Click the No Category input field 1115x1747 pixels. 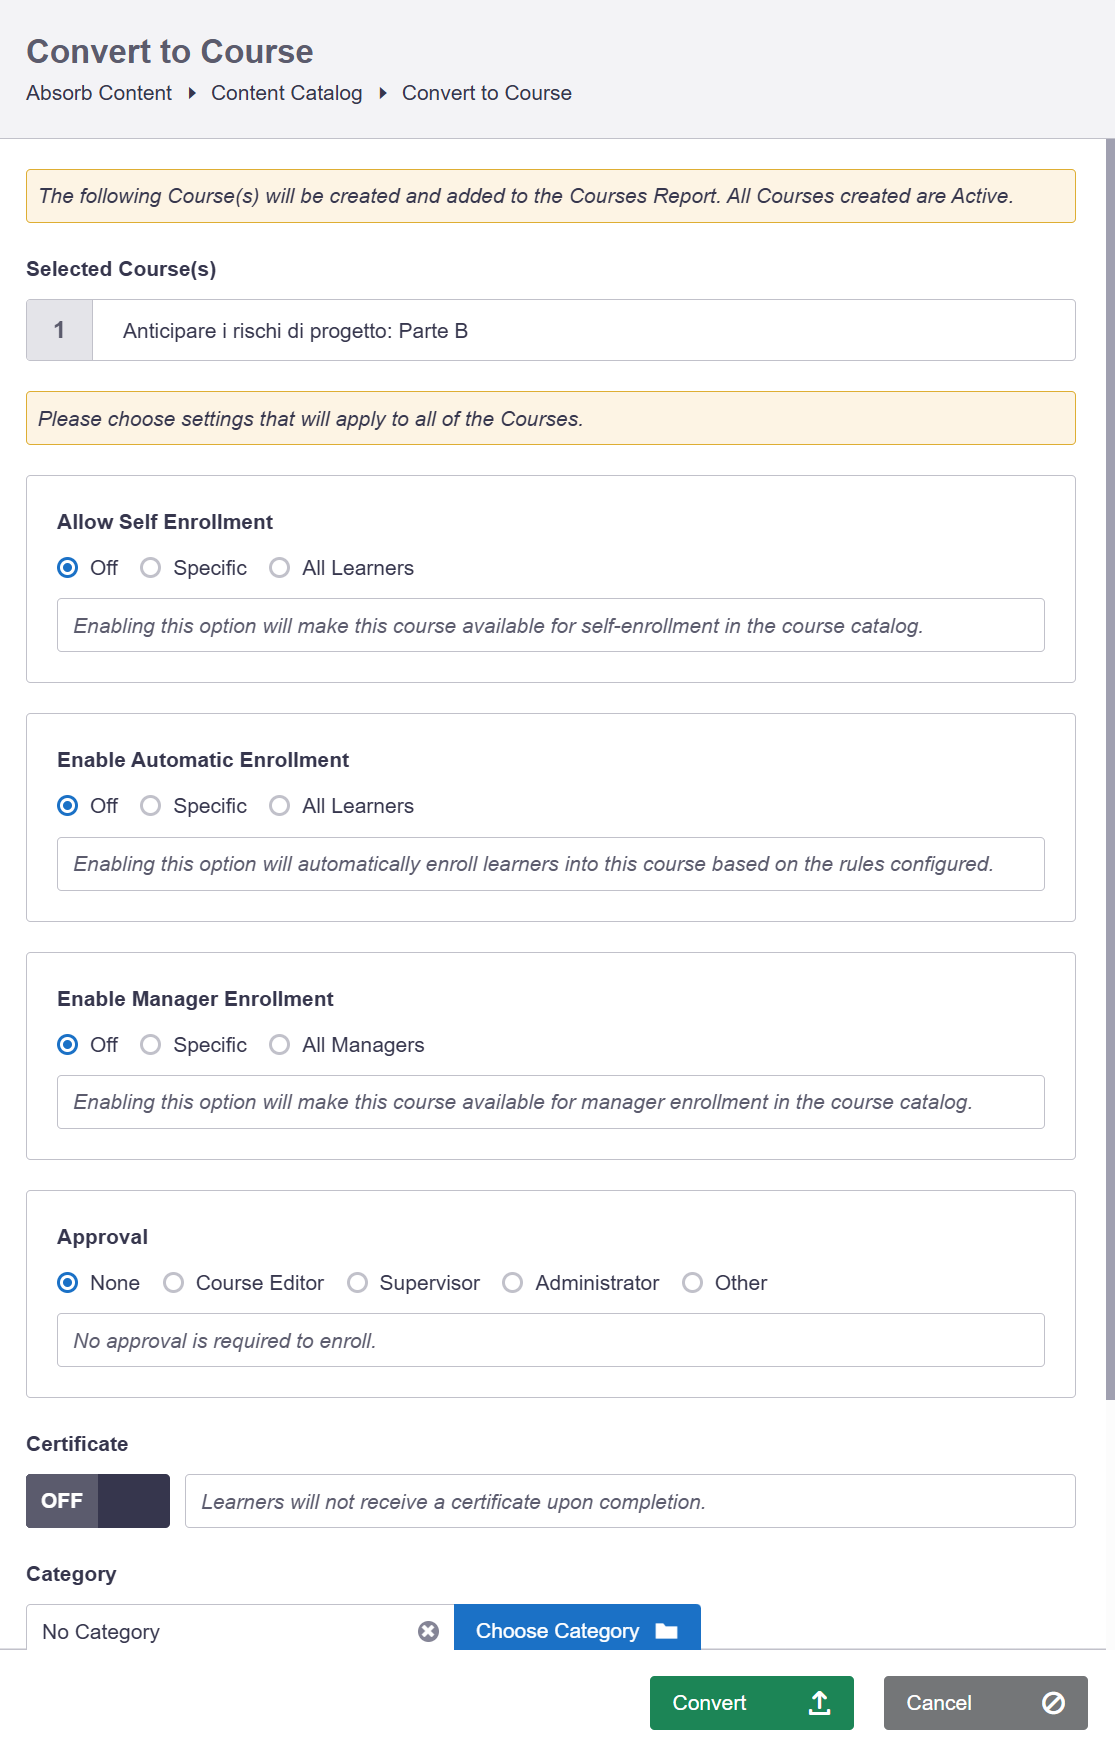[x=220, y=1631]
